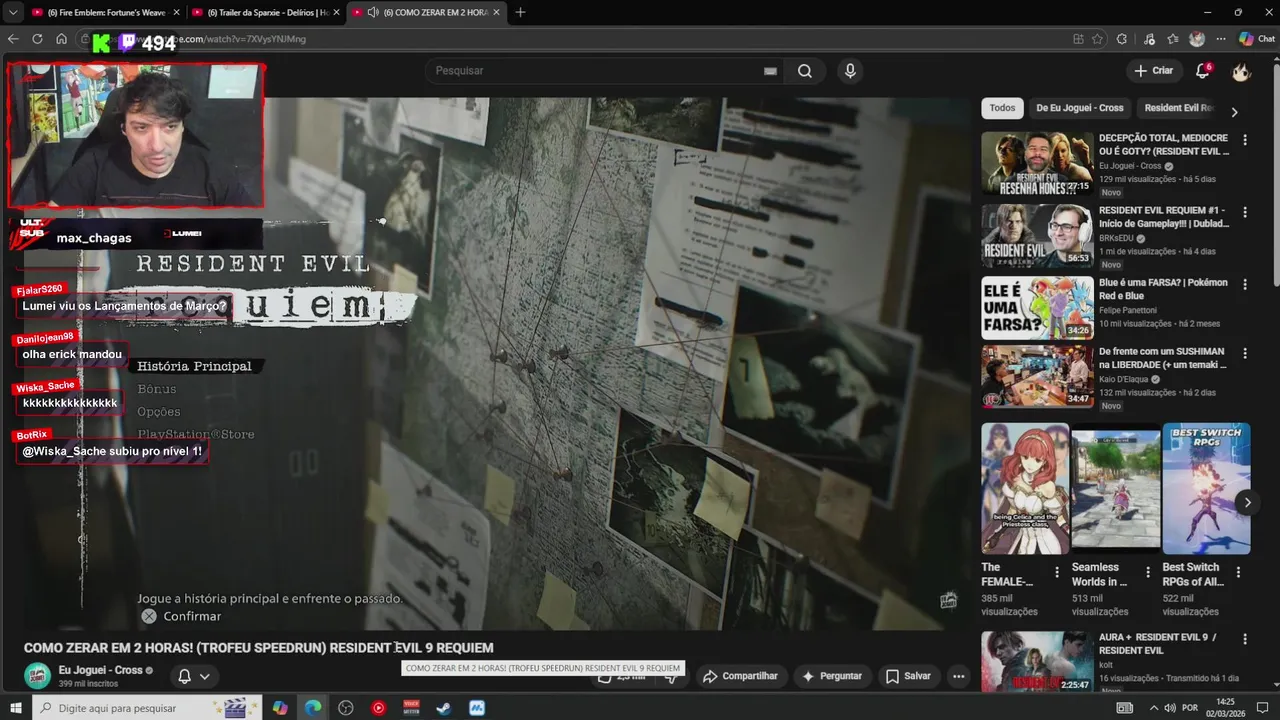Open a new browser tab with plus

point(520,12)
